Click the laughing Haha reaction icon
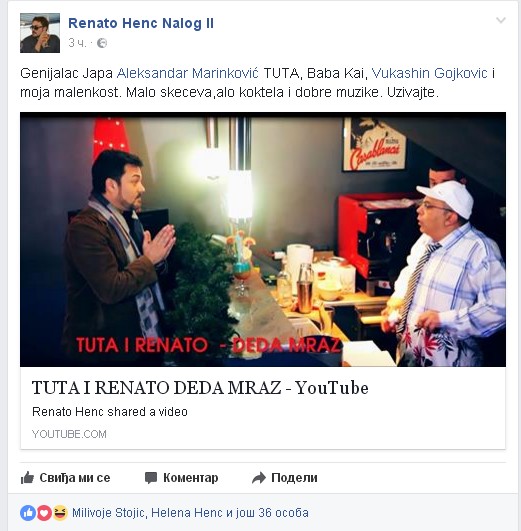 point(60,513)
